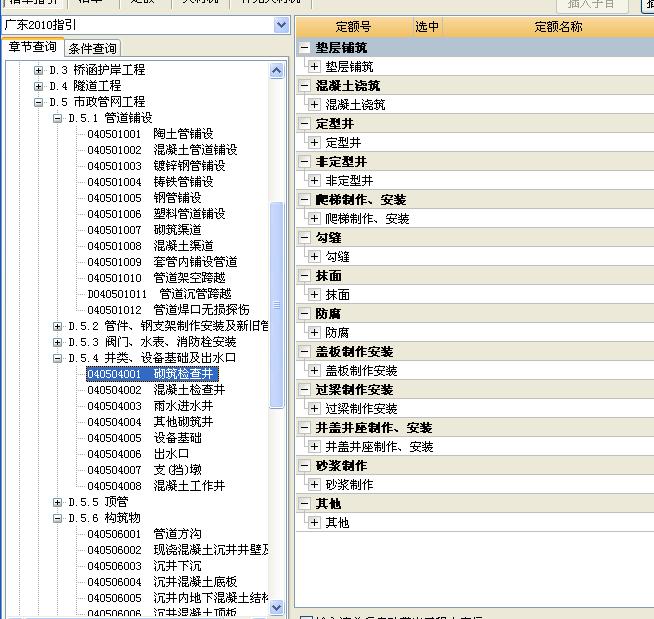Select 040501003 镀锌钢管铺设
The width and height of the screenshot is (654, 619).
156,166
